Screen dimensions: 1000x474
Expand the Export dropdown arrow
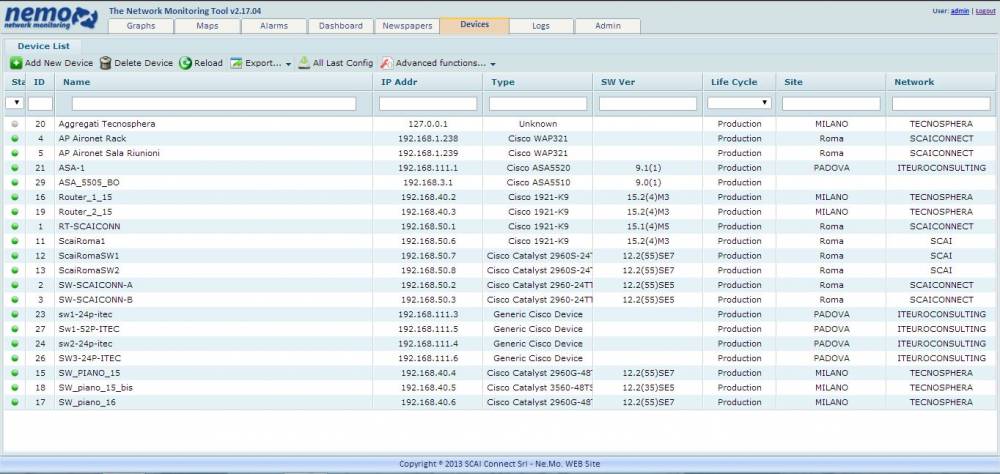click(288, 64)
